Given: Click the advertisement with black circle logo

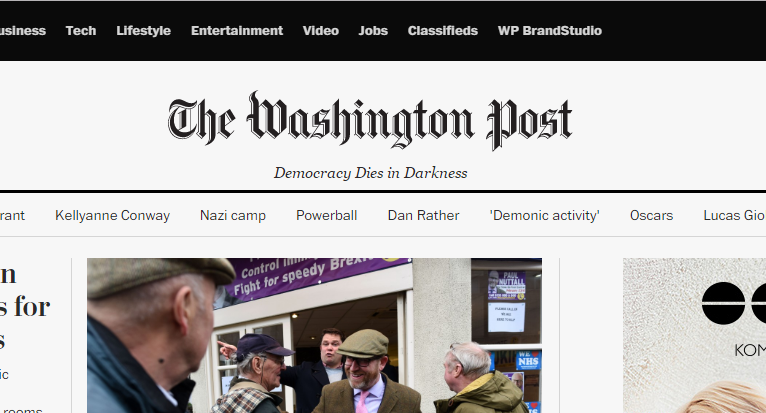Looking at the screenshot, I should (x=694, y=335).
